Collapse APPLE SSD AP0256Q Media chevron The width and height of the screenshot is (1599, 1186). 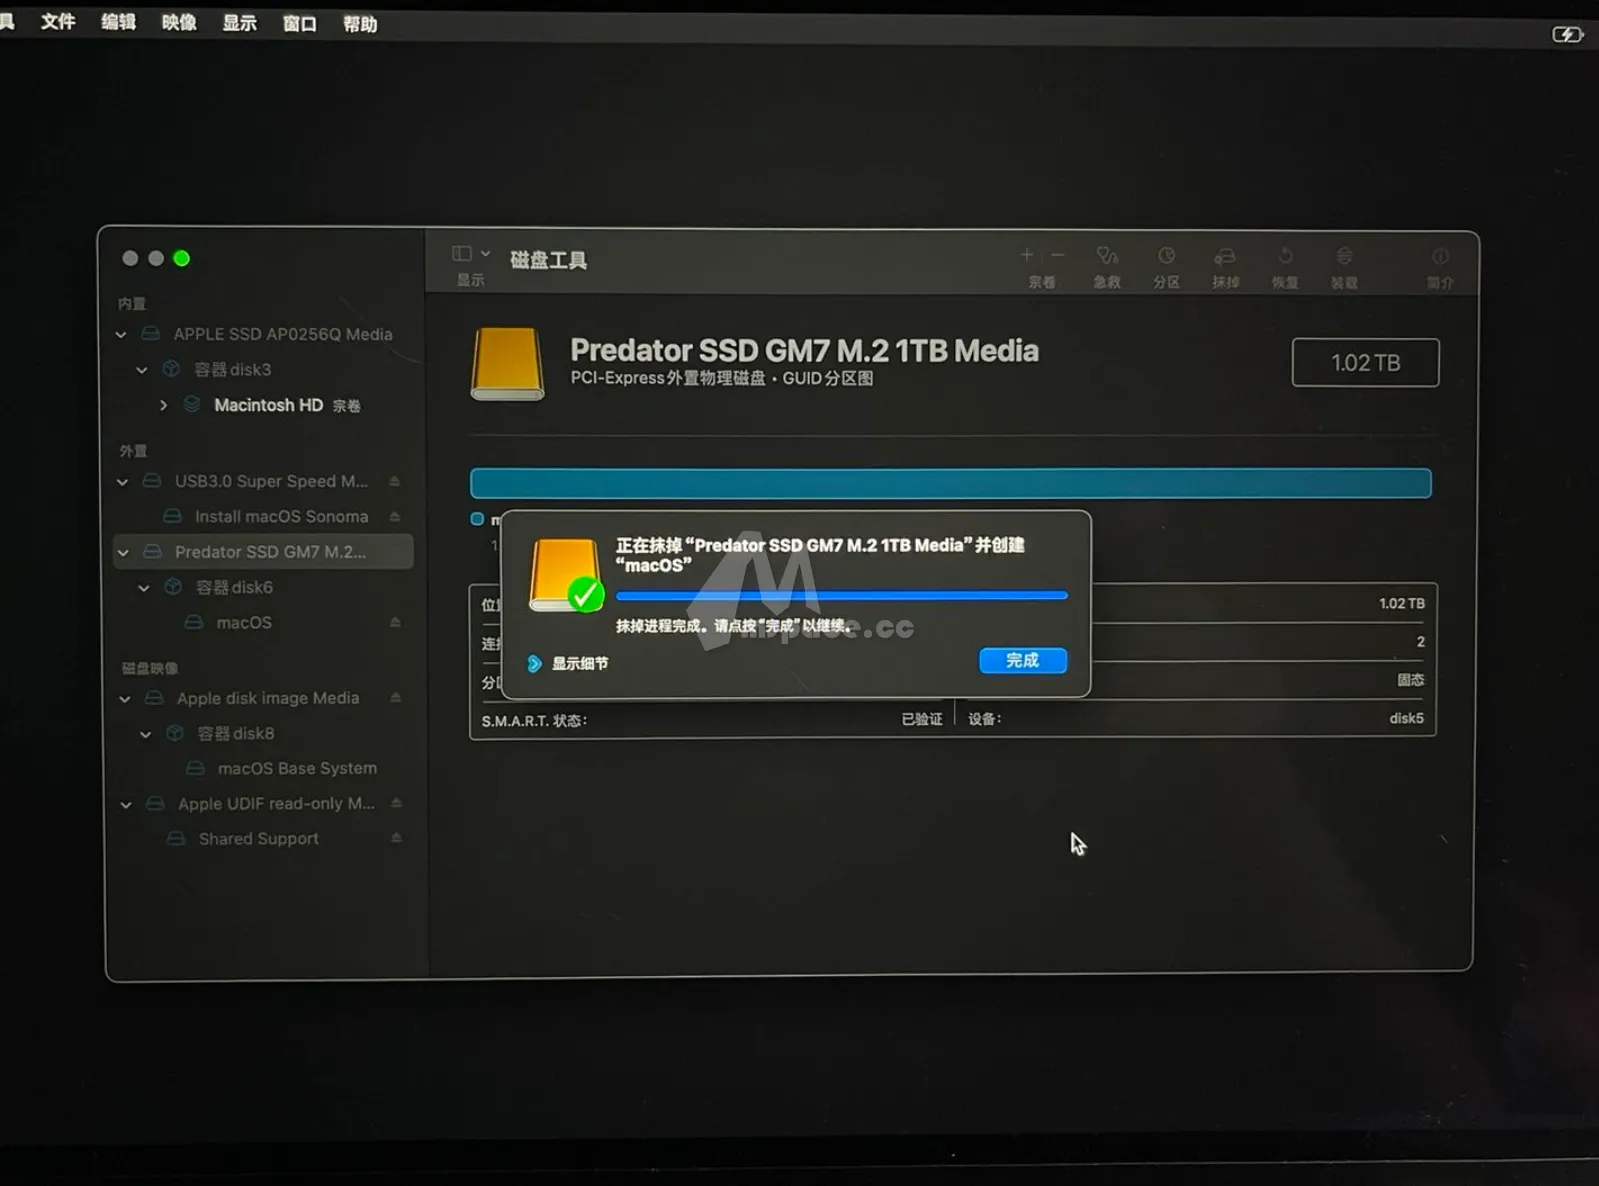121,334
